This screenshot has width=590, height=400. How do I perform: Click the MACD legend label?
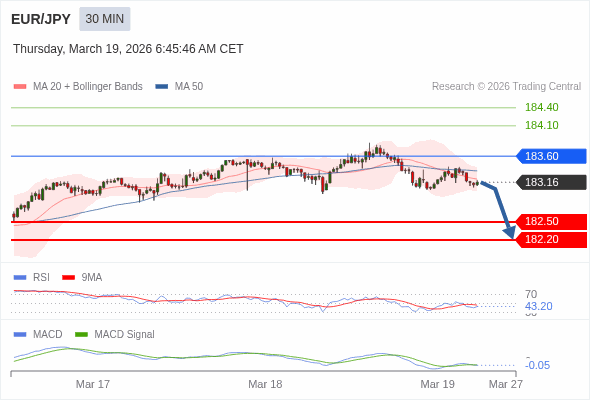(x=48, y=335)
